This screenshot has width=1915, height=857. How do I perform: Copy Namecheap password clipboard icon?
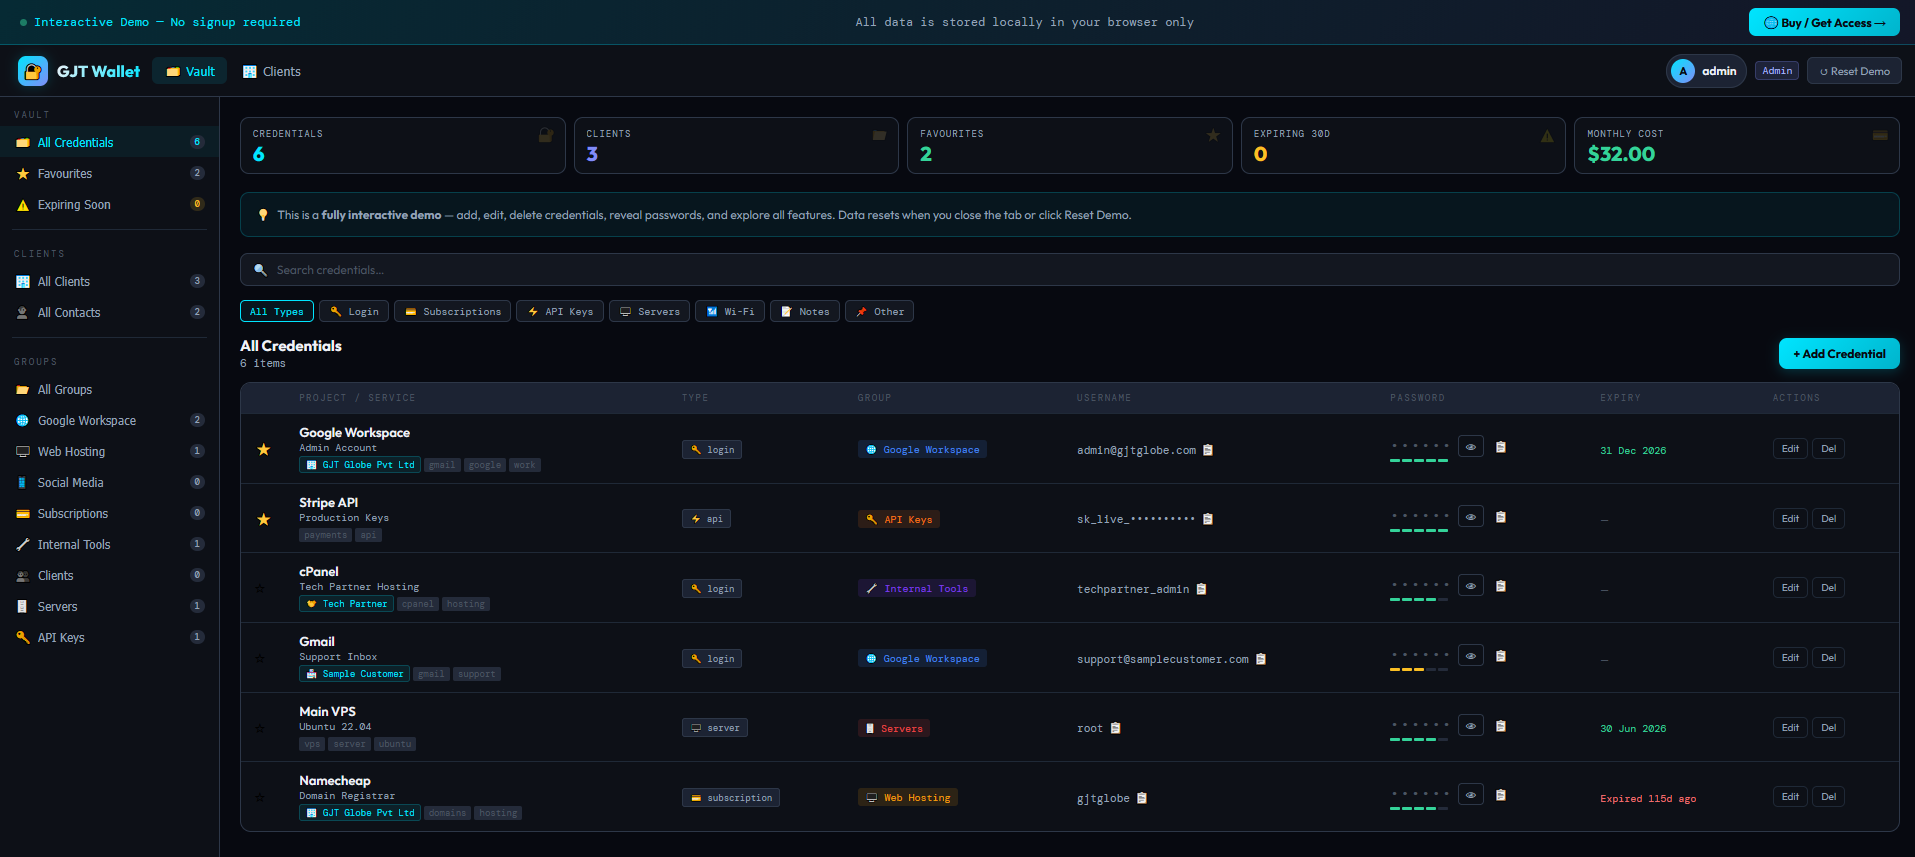tap(1501, 795)
